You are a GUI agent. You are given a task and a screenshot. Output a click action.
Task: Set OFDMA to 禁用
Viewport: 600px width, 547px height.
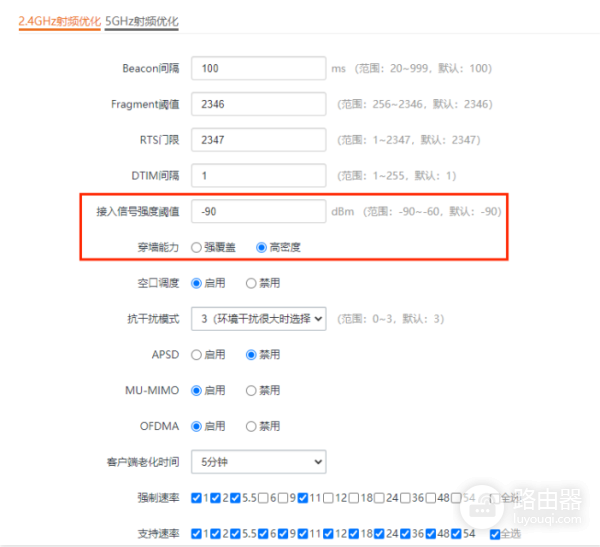point(252,425)
